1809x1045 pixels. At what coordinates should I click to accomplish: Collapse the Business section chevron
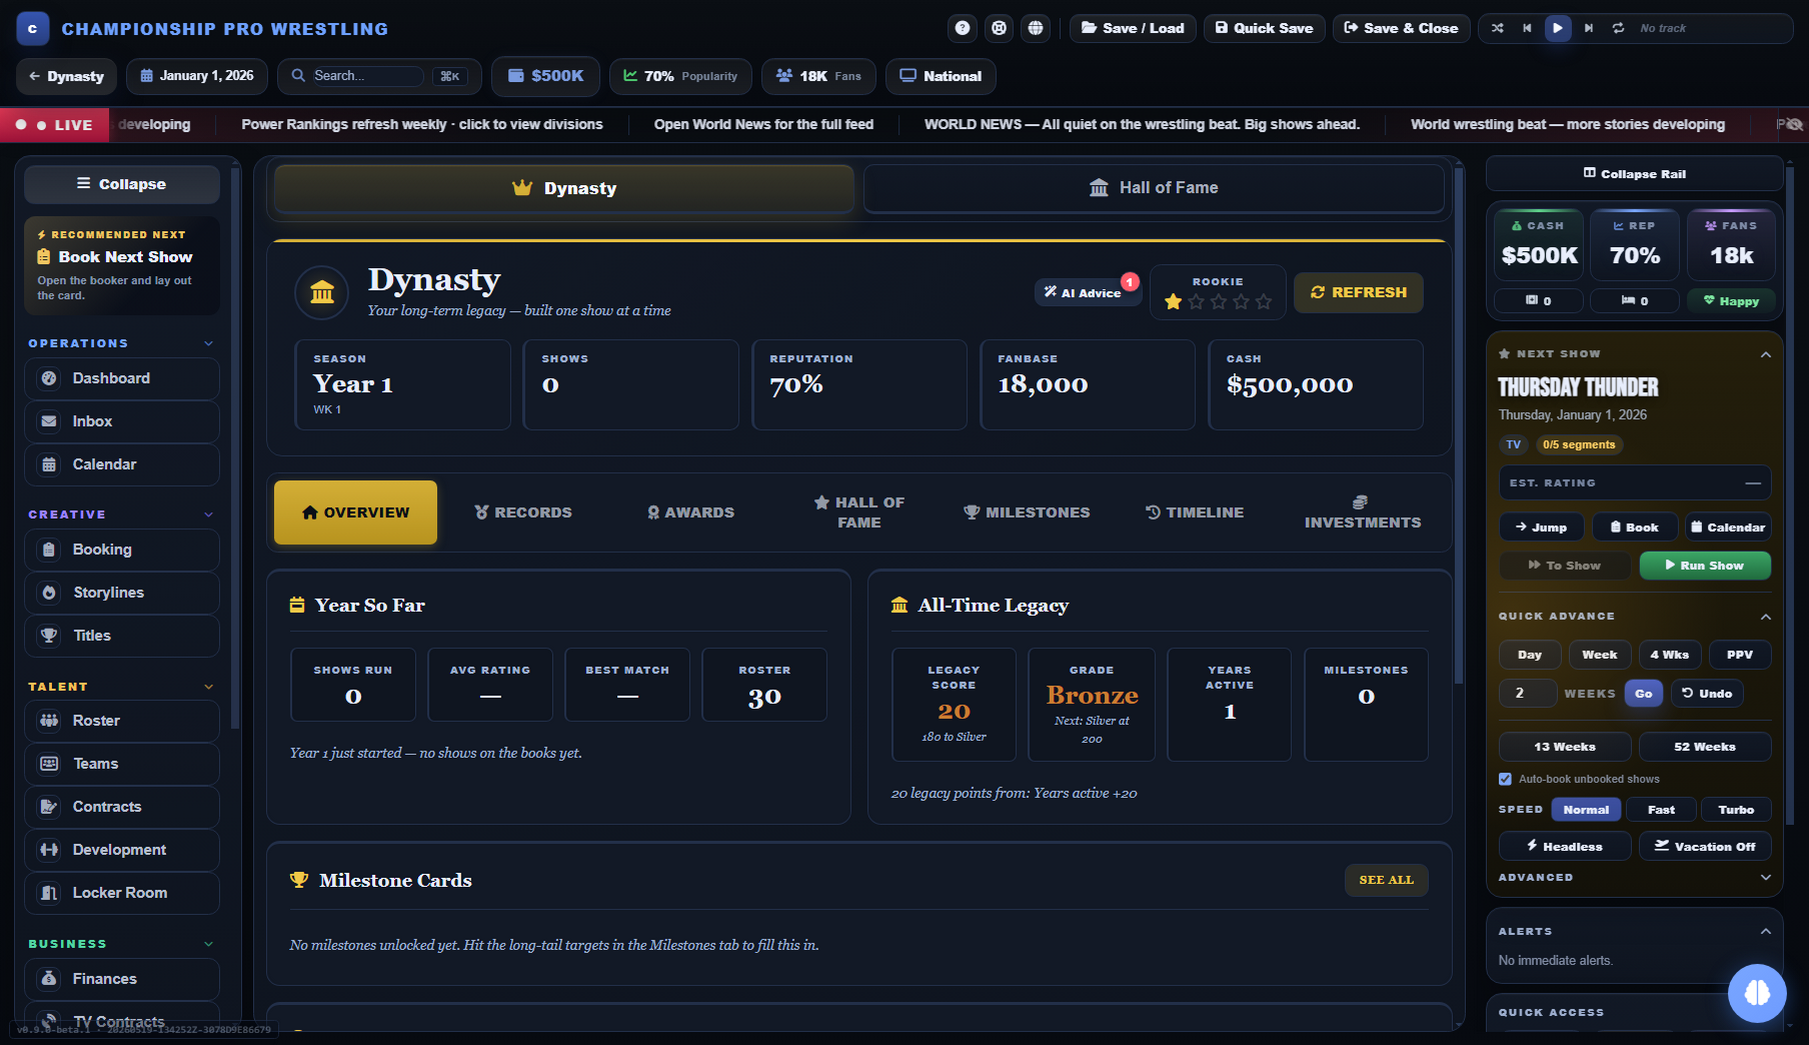tap(209, 943)
